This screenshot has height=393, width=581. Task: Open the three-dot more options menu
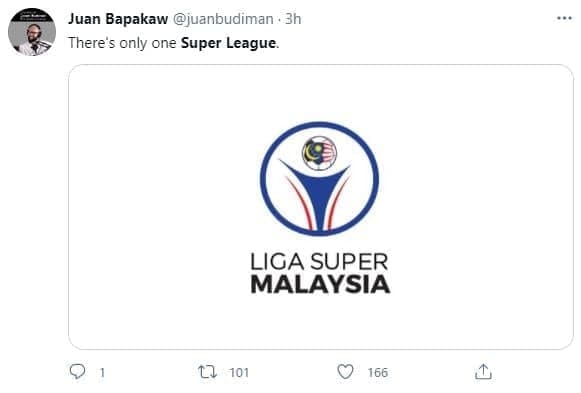coord(564,18)
